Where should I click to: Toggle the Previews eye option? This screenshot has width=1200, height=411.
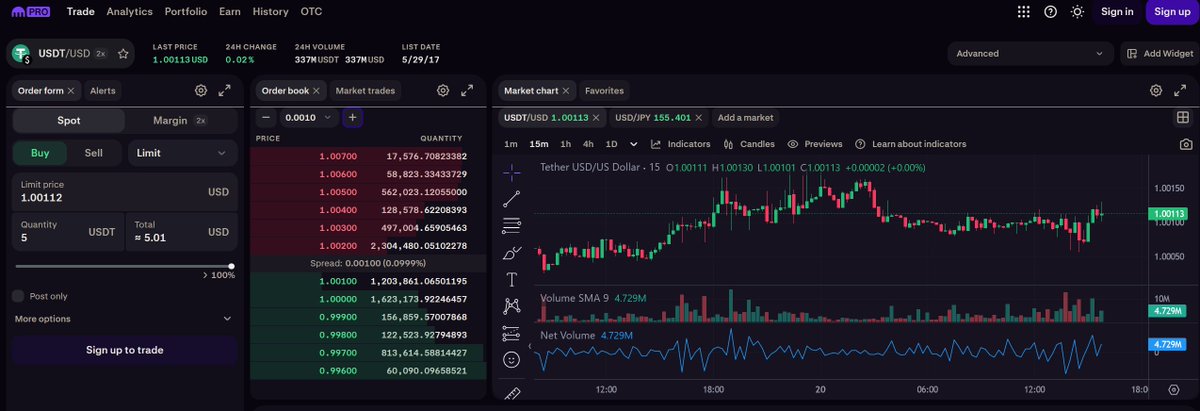815,144
